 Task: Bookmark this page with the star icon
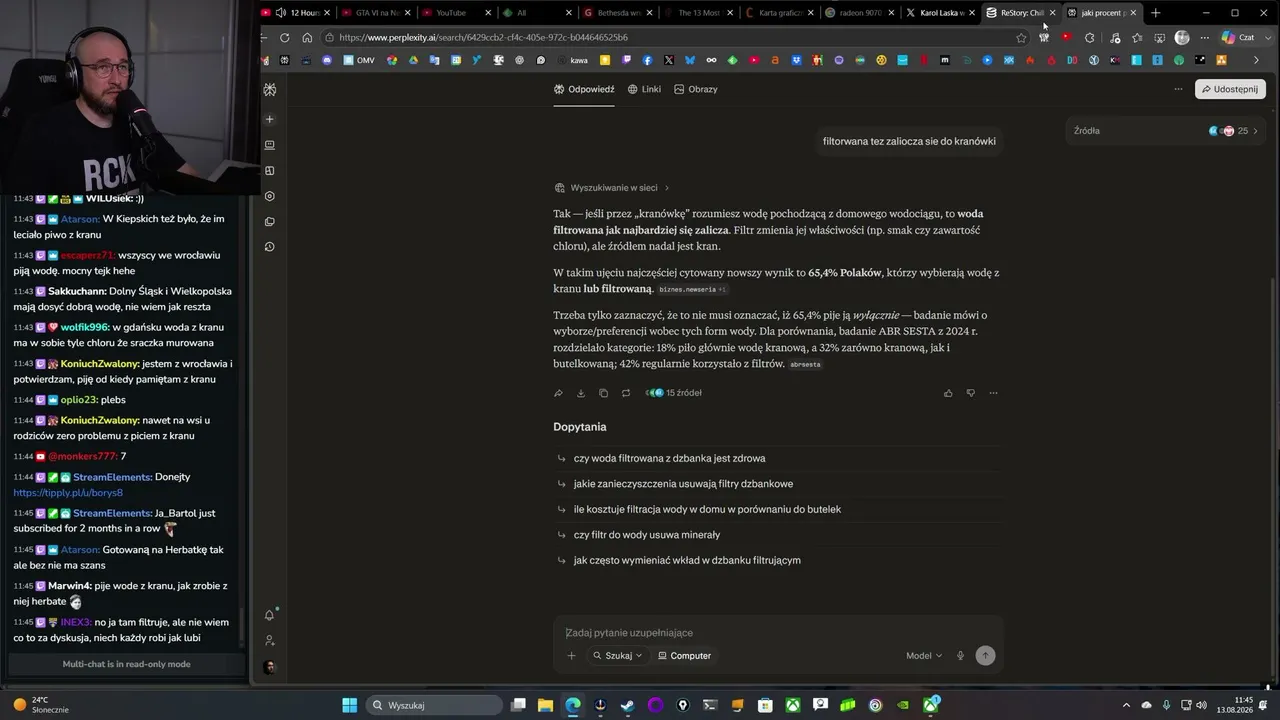click(1021, 38)
